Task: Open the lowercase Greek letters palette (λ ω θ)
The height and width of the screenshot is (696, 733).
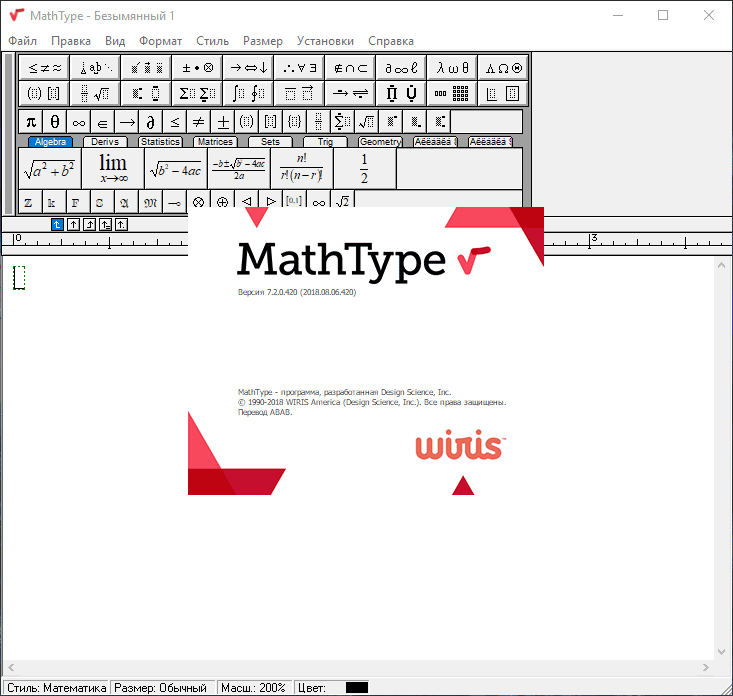Action: (451, 68)
